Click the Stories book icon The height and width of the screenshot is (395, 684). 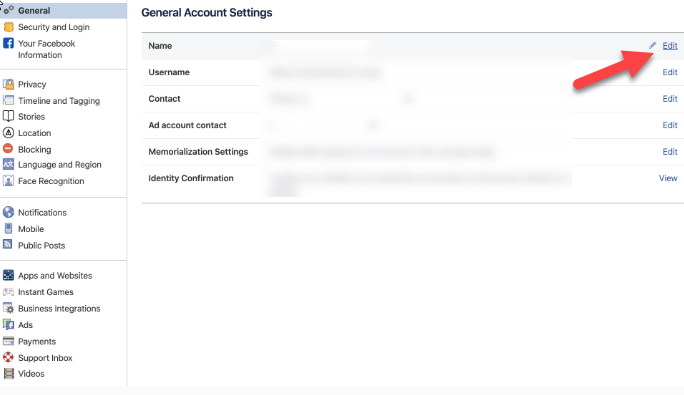tap(8, 116)
